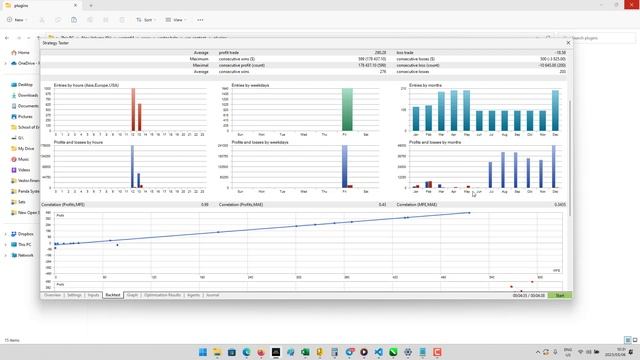This screenshot has width=640, height=360.
Task: Open File Explorer from the taskbar
Action: [217, 352]
